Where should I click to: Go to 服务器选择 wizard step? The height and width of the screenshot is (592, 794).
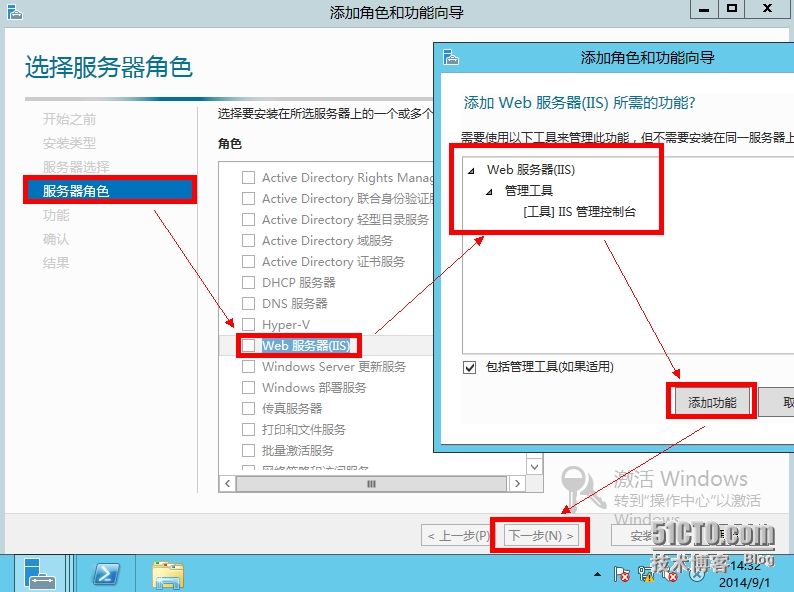pos(76,167)
